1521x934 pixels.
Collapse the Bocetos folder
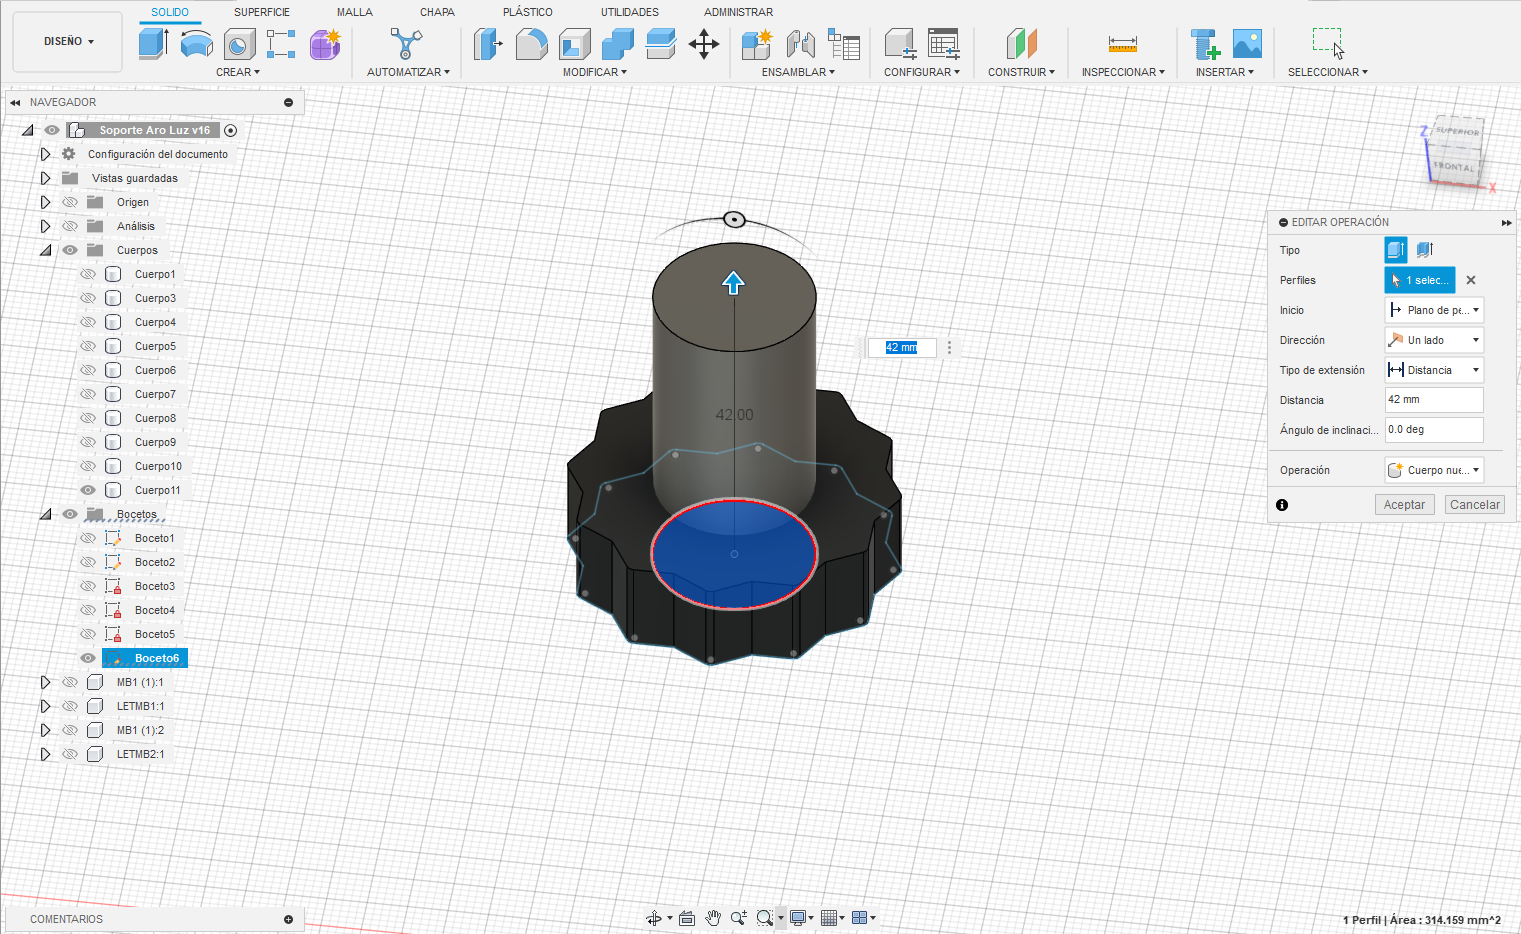tap(45, 514)
